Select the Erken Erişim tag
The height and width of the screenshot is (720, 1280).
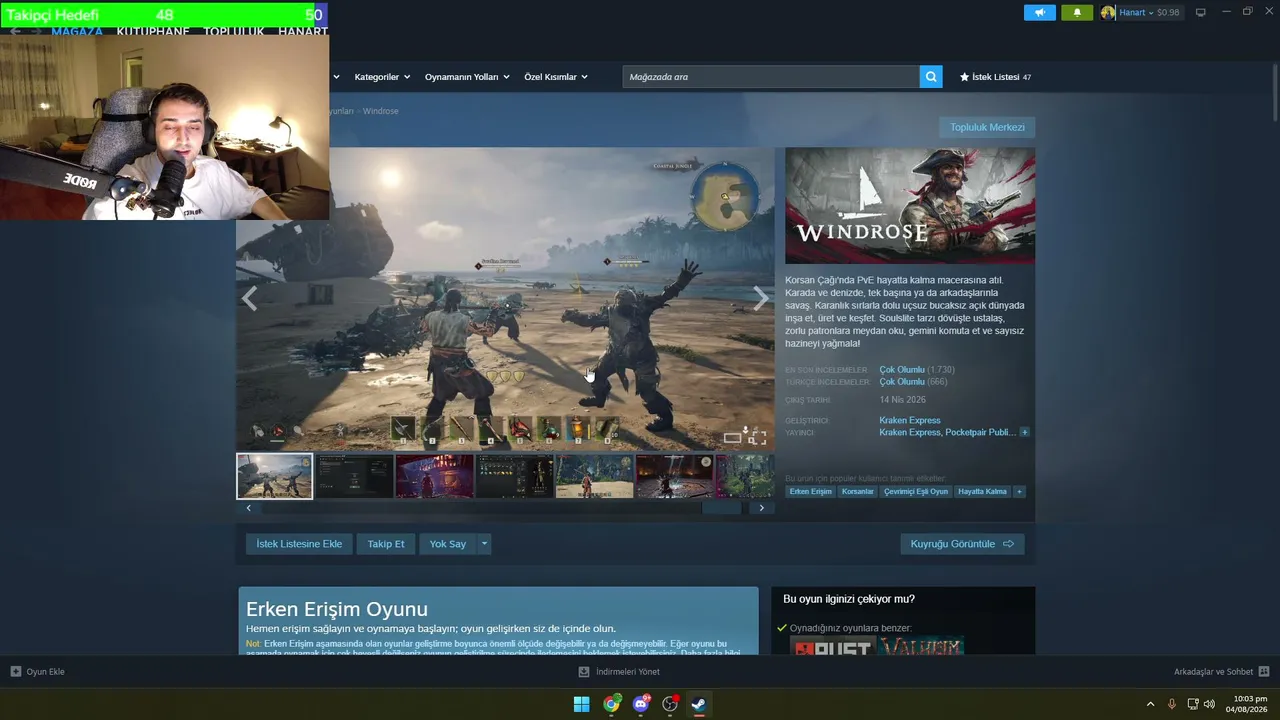click(x=810, y=492)
